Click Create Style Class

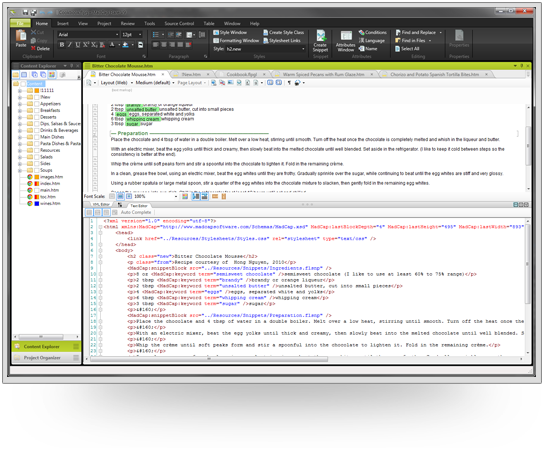coord(283,32)
